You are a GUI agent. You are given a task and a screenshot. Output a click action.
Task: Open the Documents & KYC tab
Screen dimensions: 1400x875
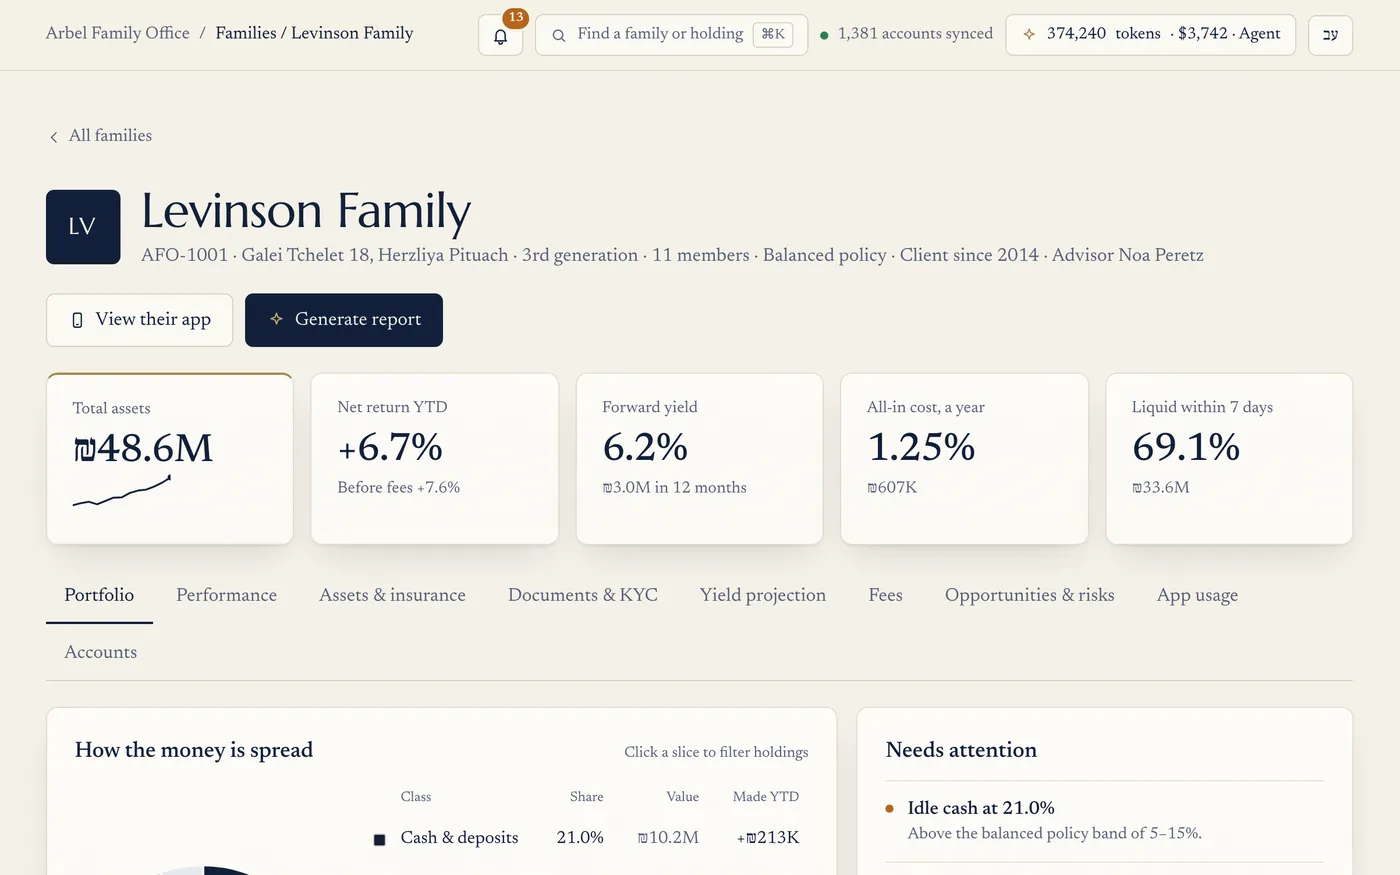[583, 595]
